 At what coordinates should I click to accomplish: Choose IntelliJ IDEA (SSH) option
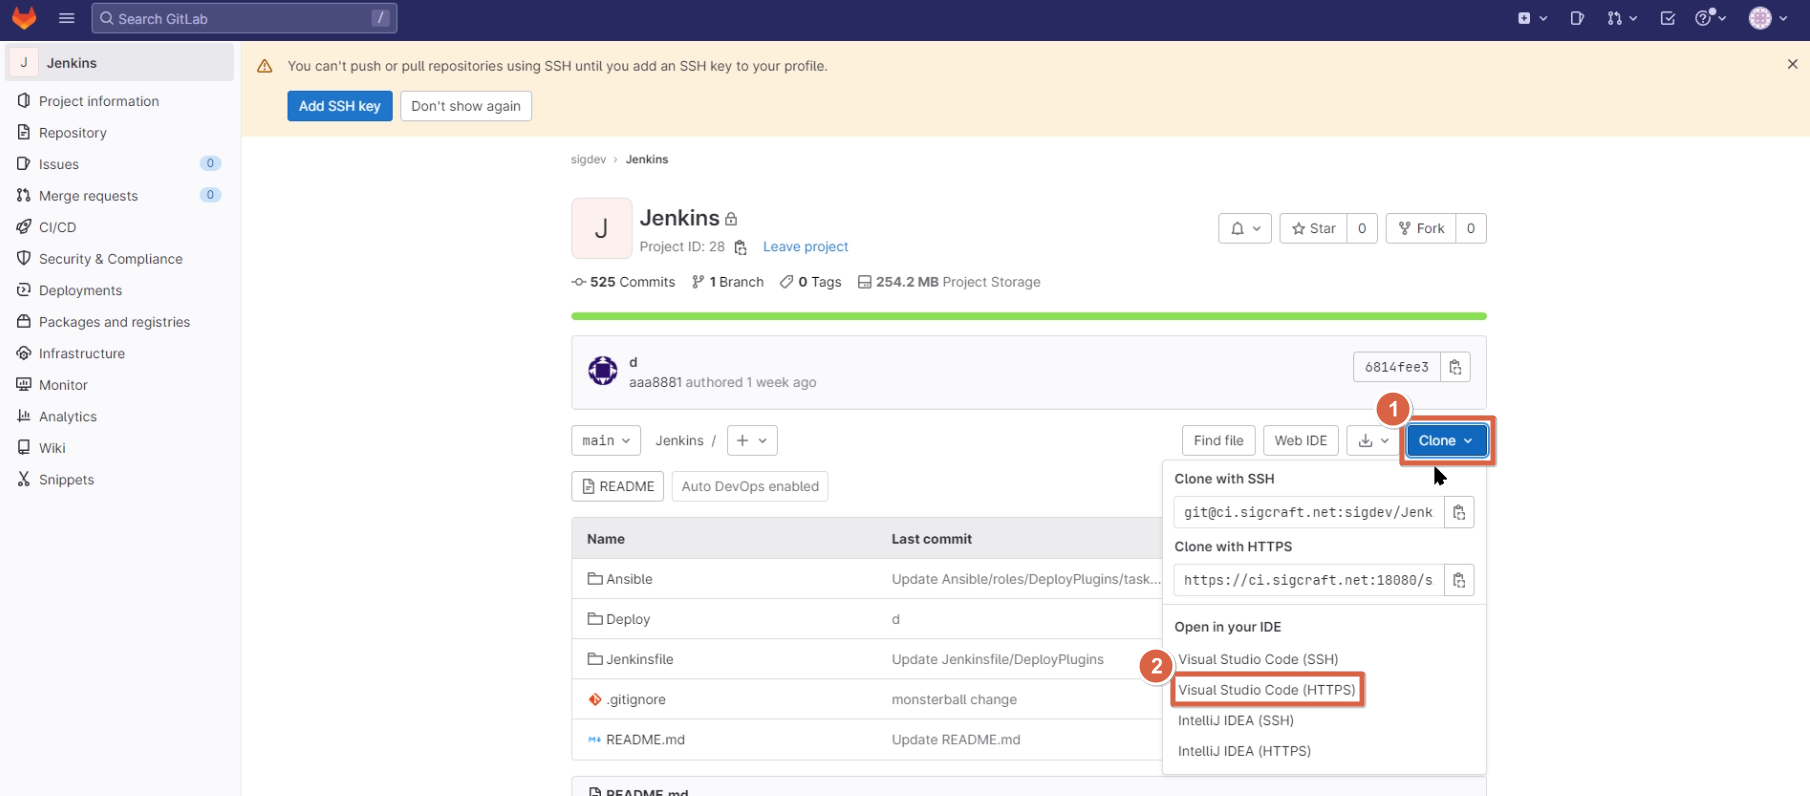coord(1235,720)
